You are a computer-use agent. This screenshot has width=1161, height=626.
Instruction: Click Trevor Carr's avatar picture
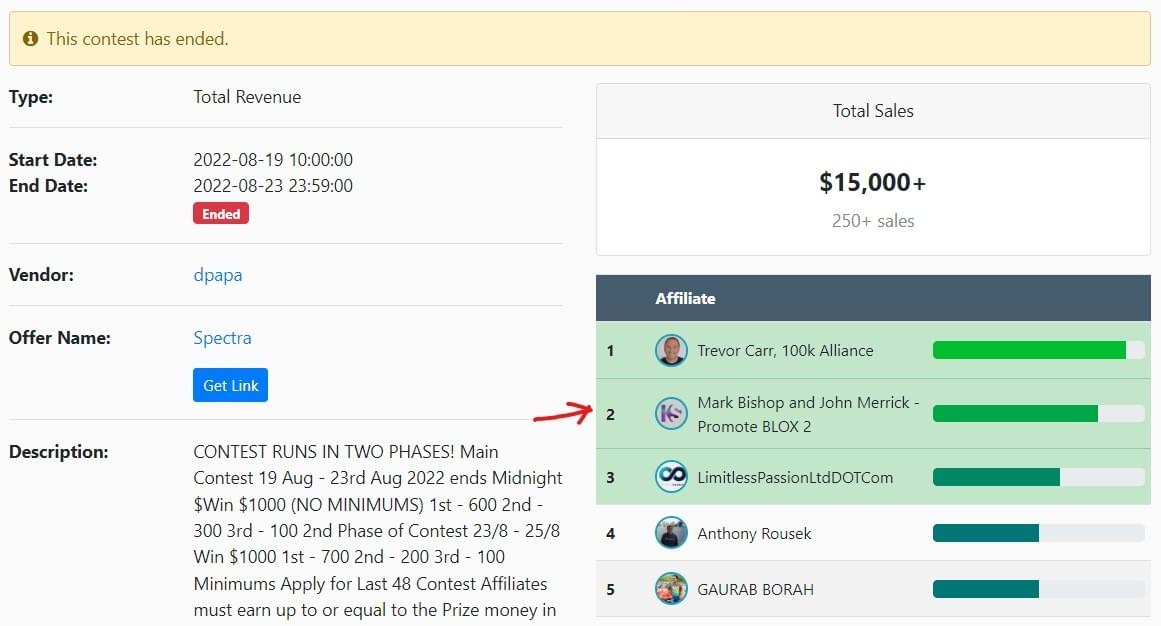(671, 351)
